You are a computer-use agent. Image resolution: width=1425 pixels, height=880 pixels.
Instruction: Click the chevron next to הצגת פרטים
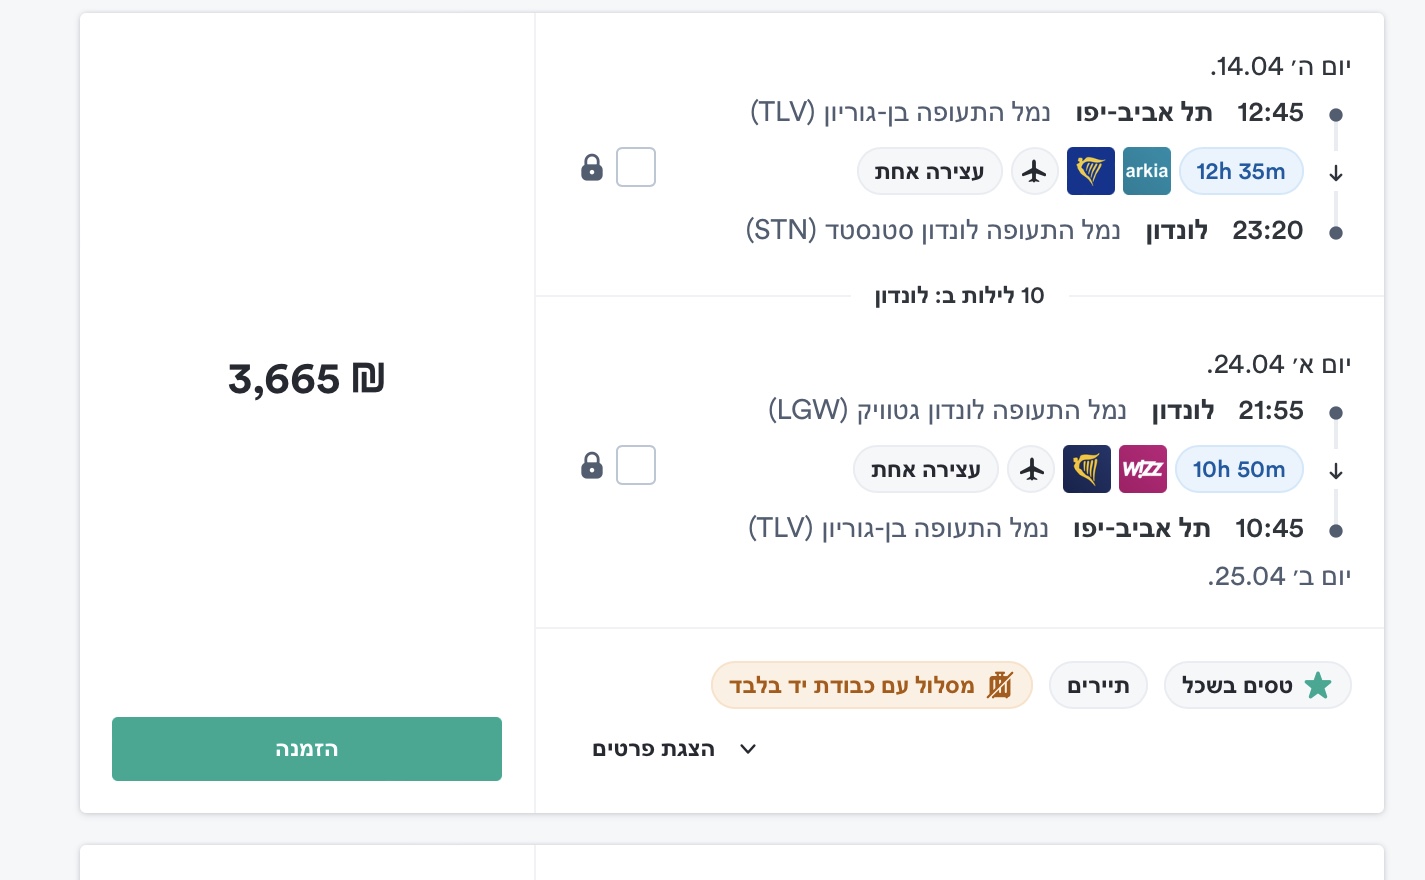coord(747,749)
